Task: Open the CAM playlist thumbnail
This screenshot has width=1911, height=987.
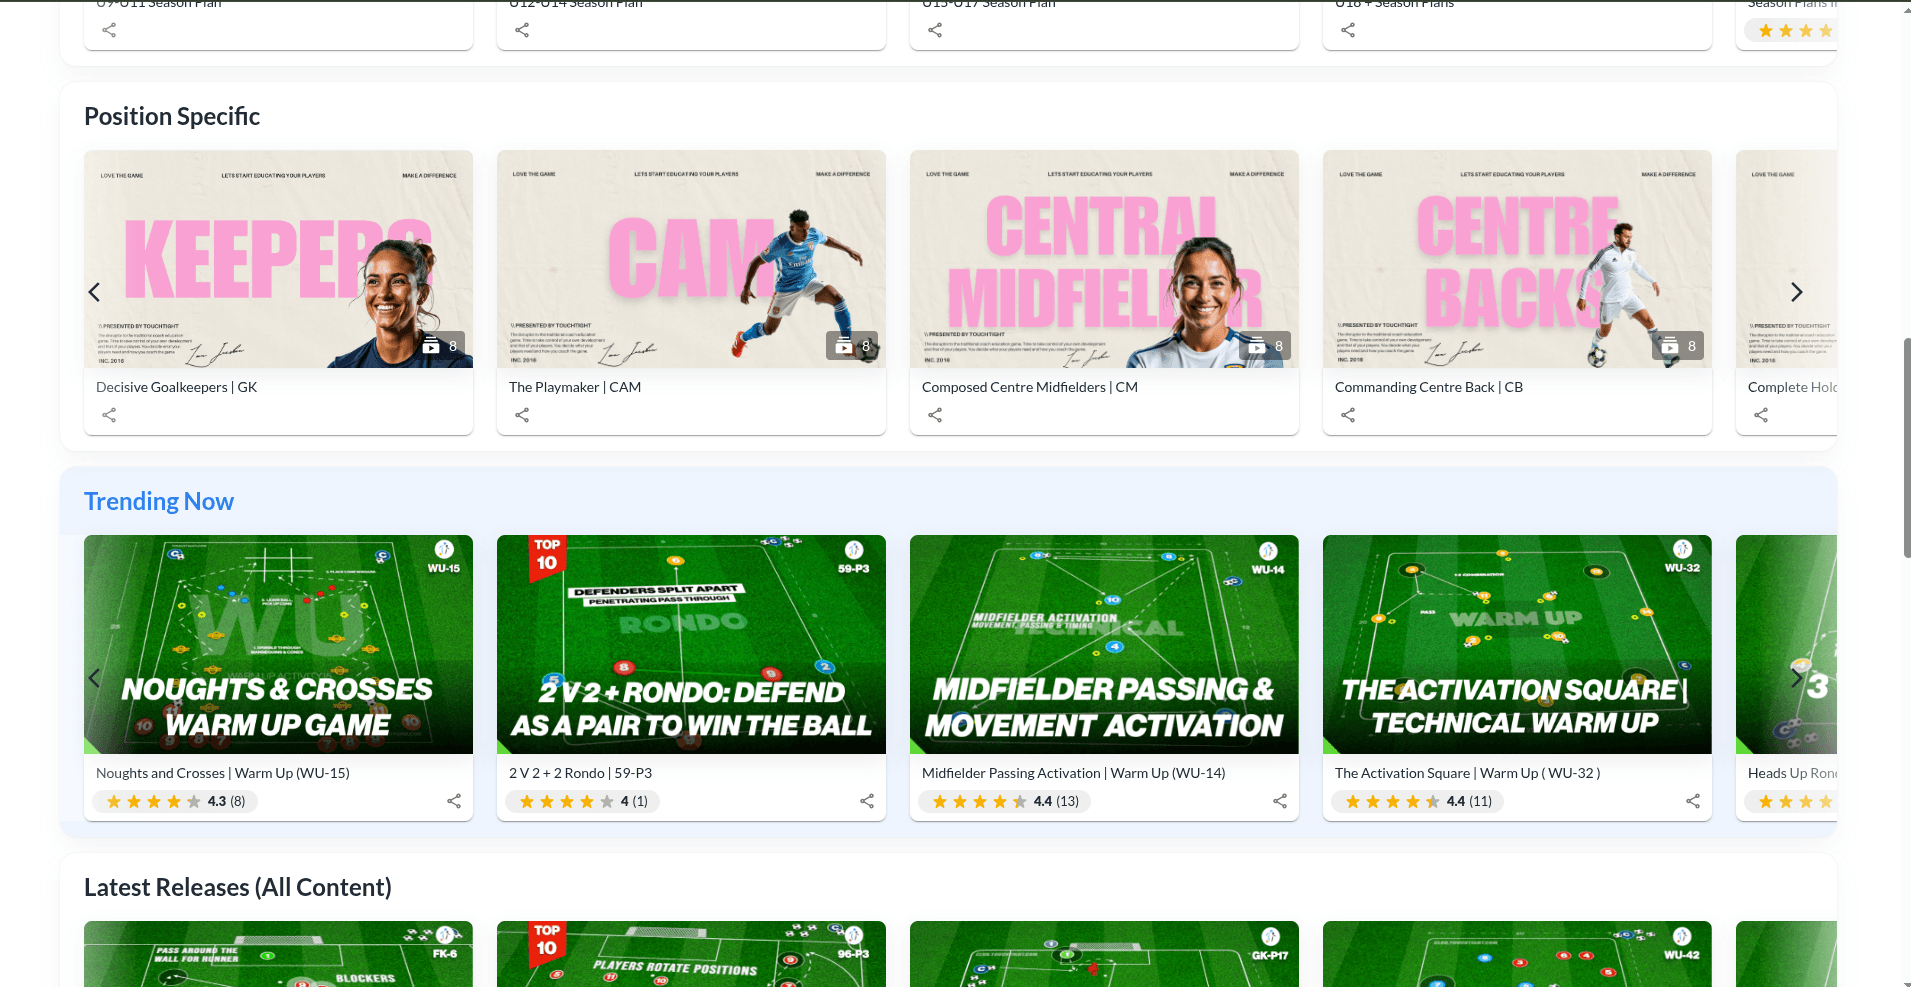Action: (x=691, y=259)
